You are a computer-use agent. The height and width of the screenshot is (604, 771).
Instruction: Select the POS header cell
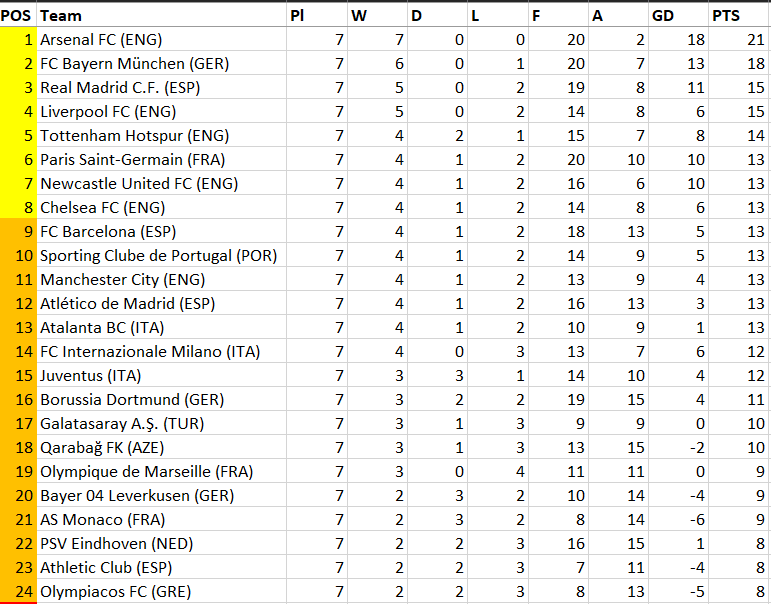[x=18, y=15]
